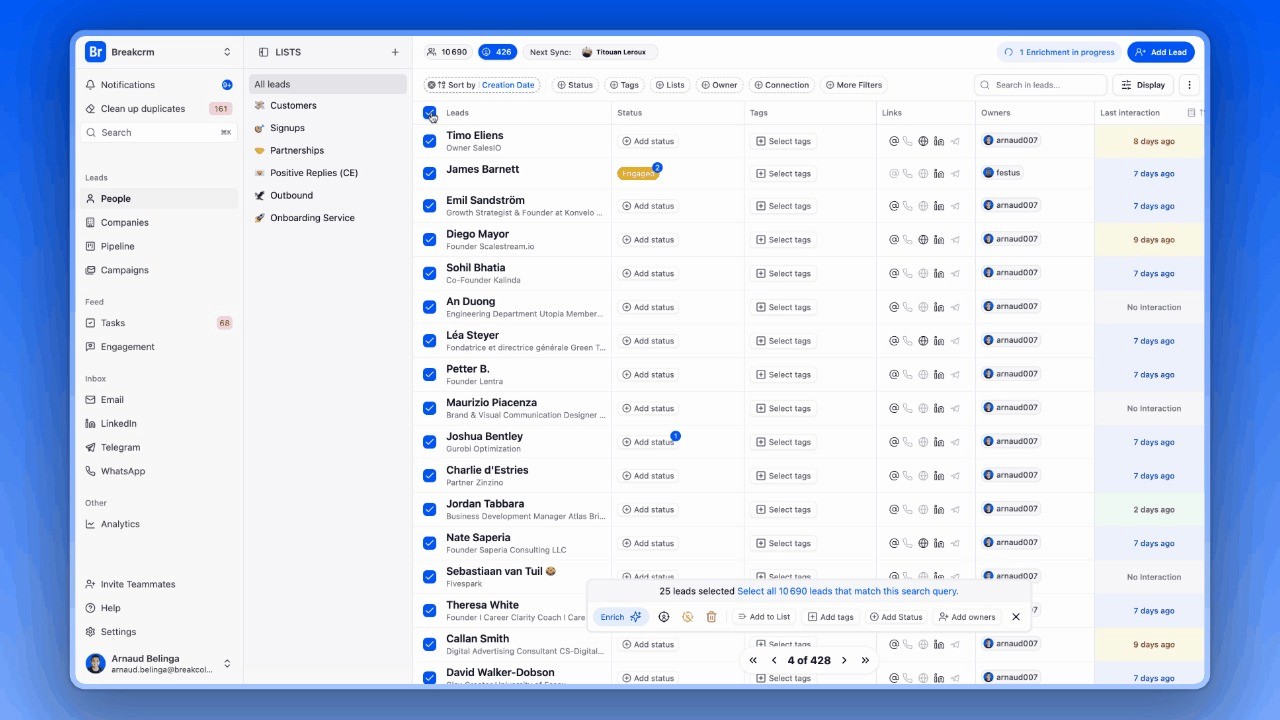Screen dimensions: 1280x720
Task: Collapse the Lists panel using its sidebar icon
Action: 263,52
